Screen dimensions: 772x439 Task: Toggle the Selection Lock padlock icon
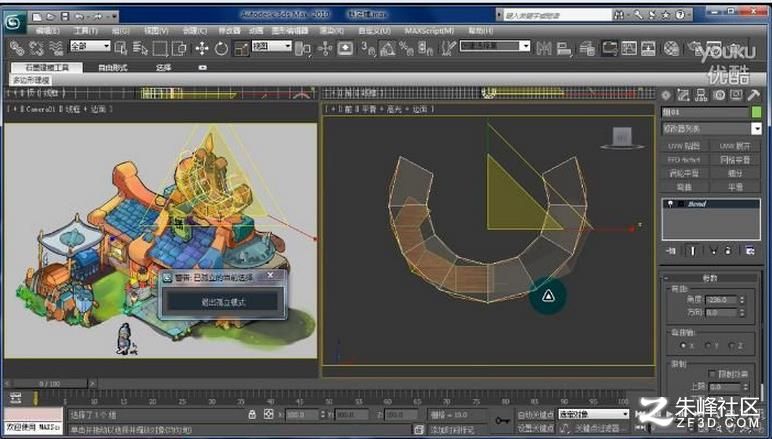point(252,414)
